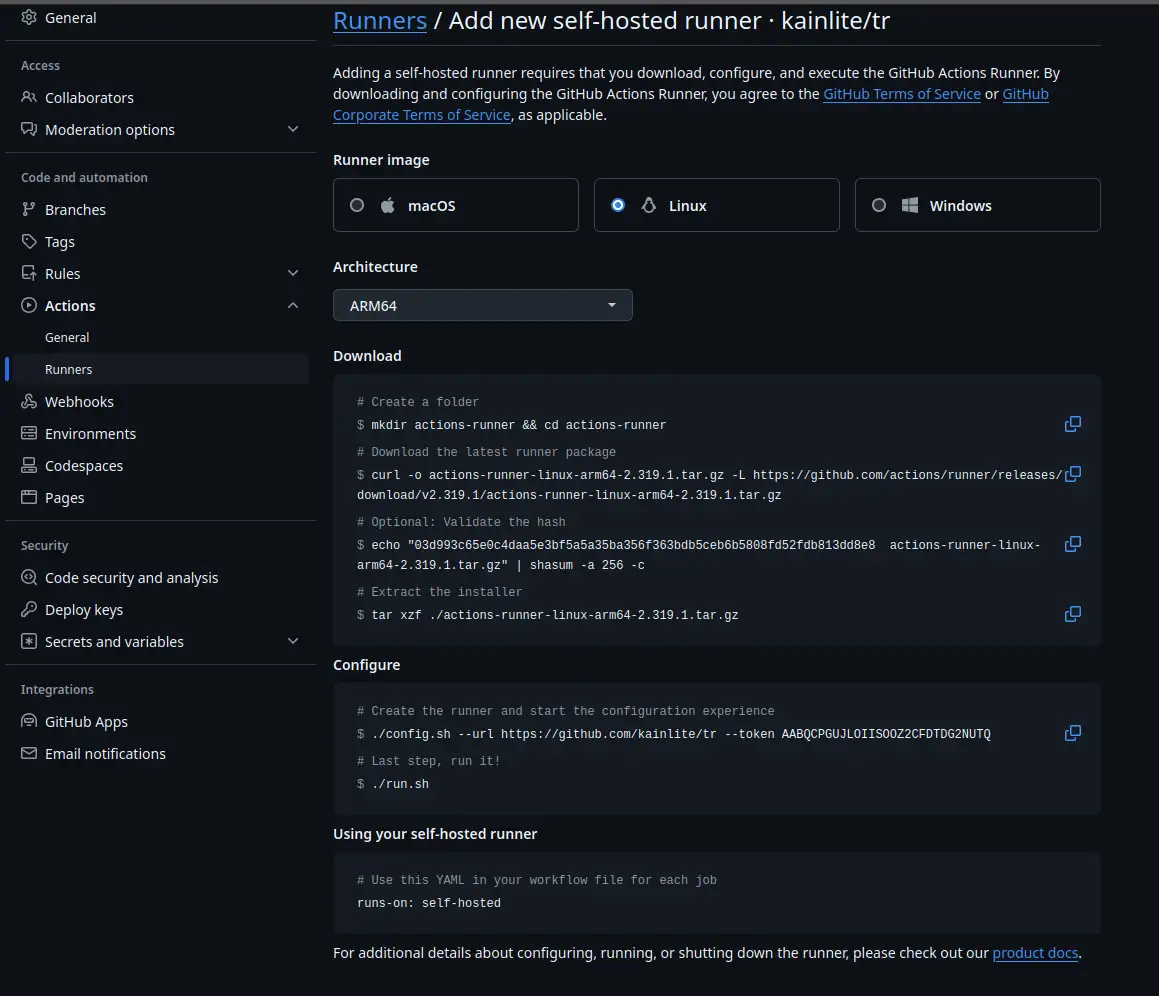Click the 'Code and automation' sidebar heading

(x=84, y=177)
